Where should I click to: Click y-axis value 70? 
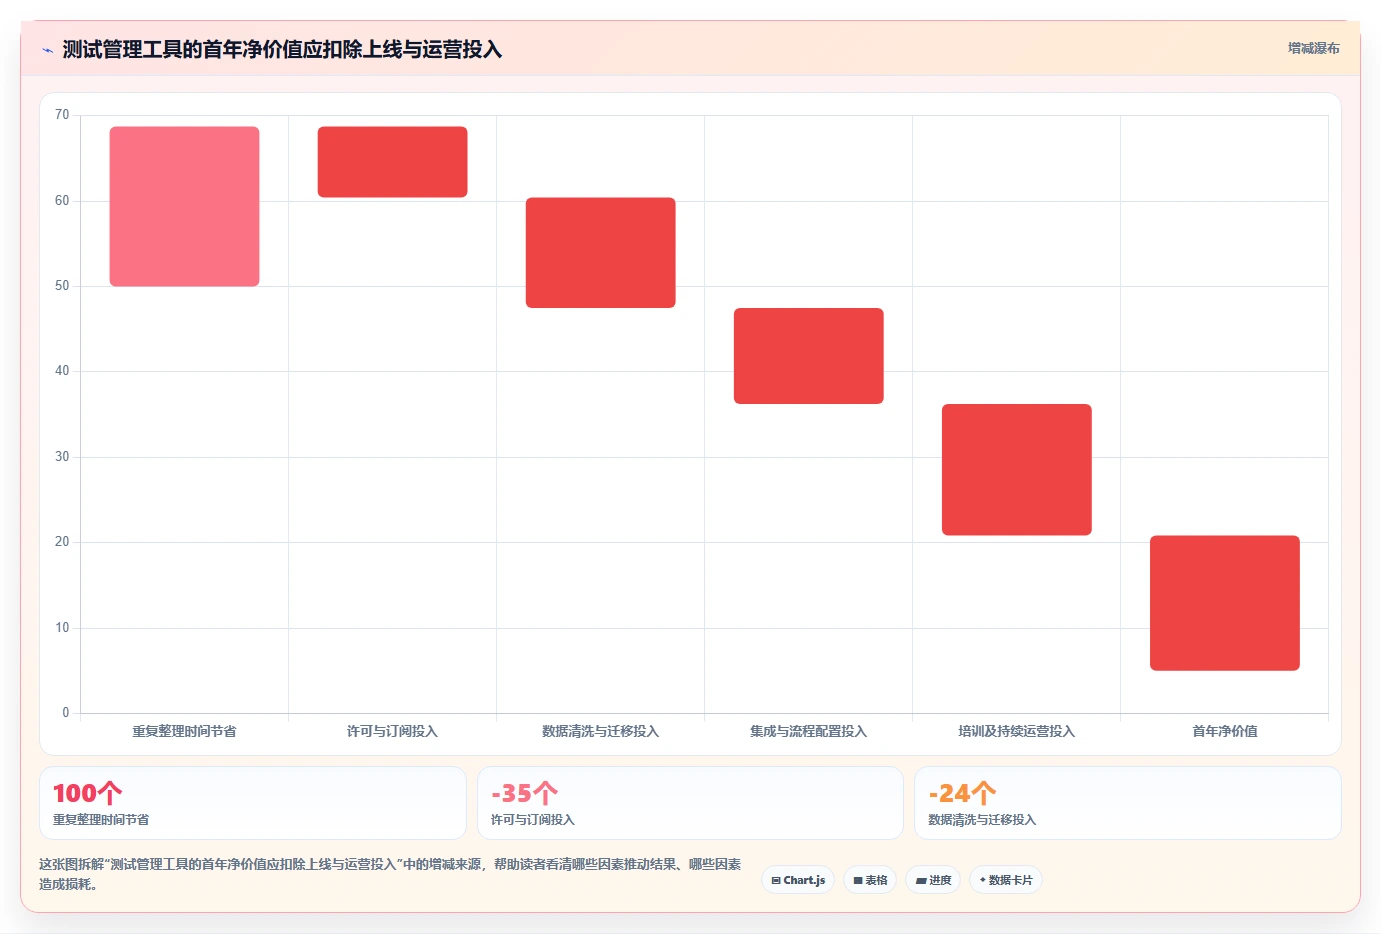pos(62,115)
